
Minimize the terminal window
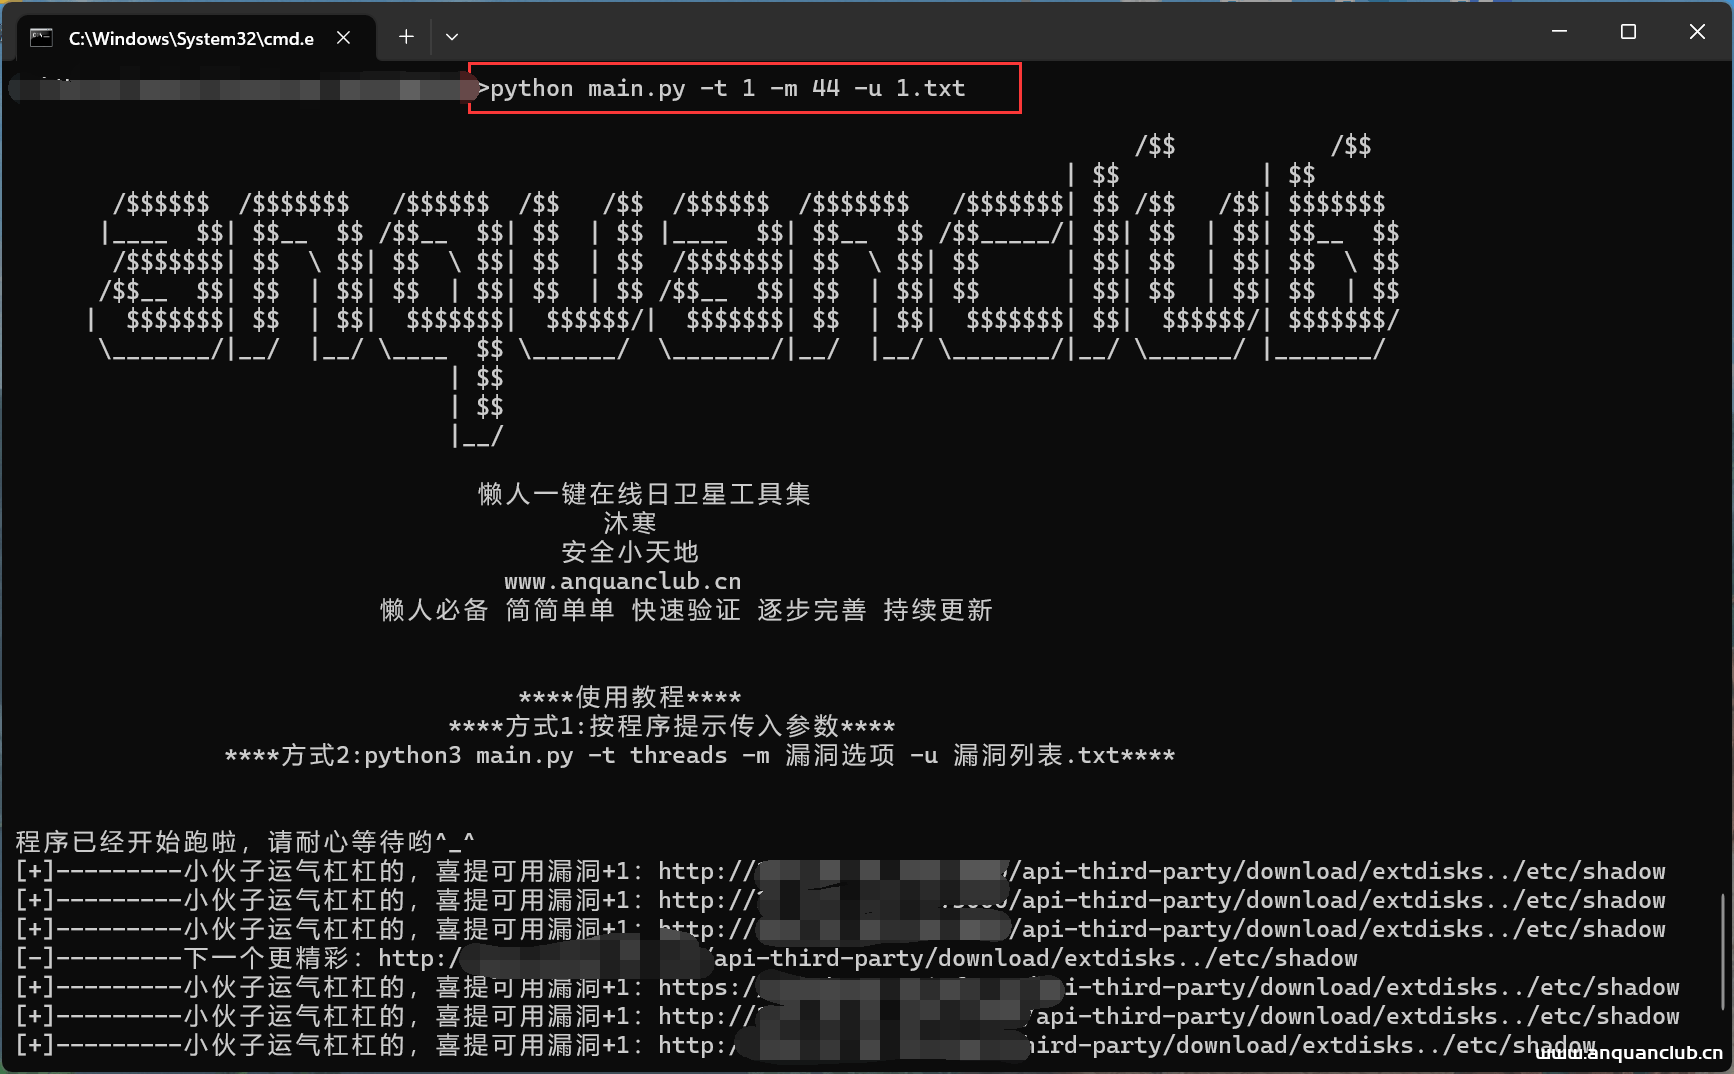[1559, 31]
